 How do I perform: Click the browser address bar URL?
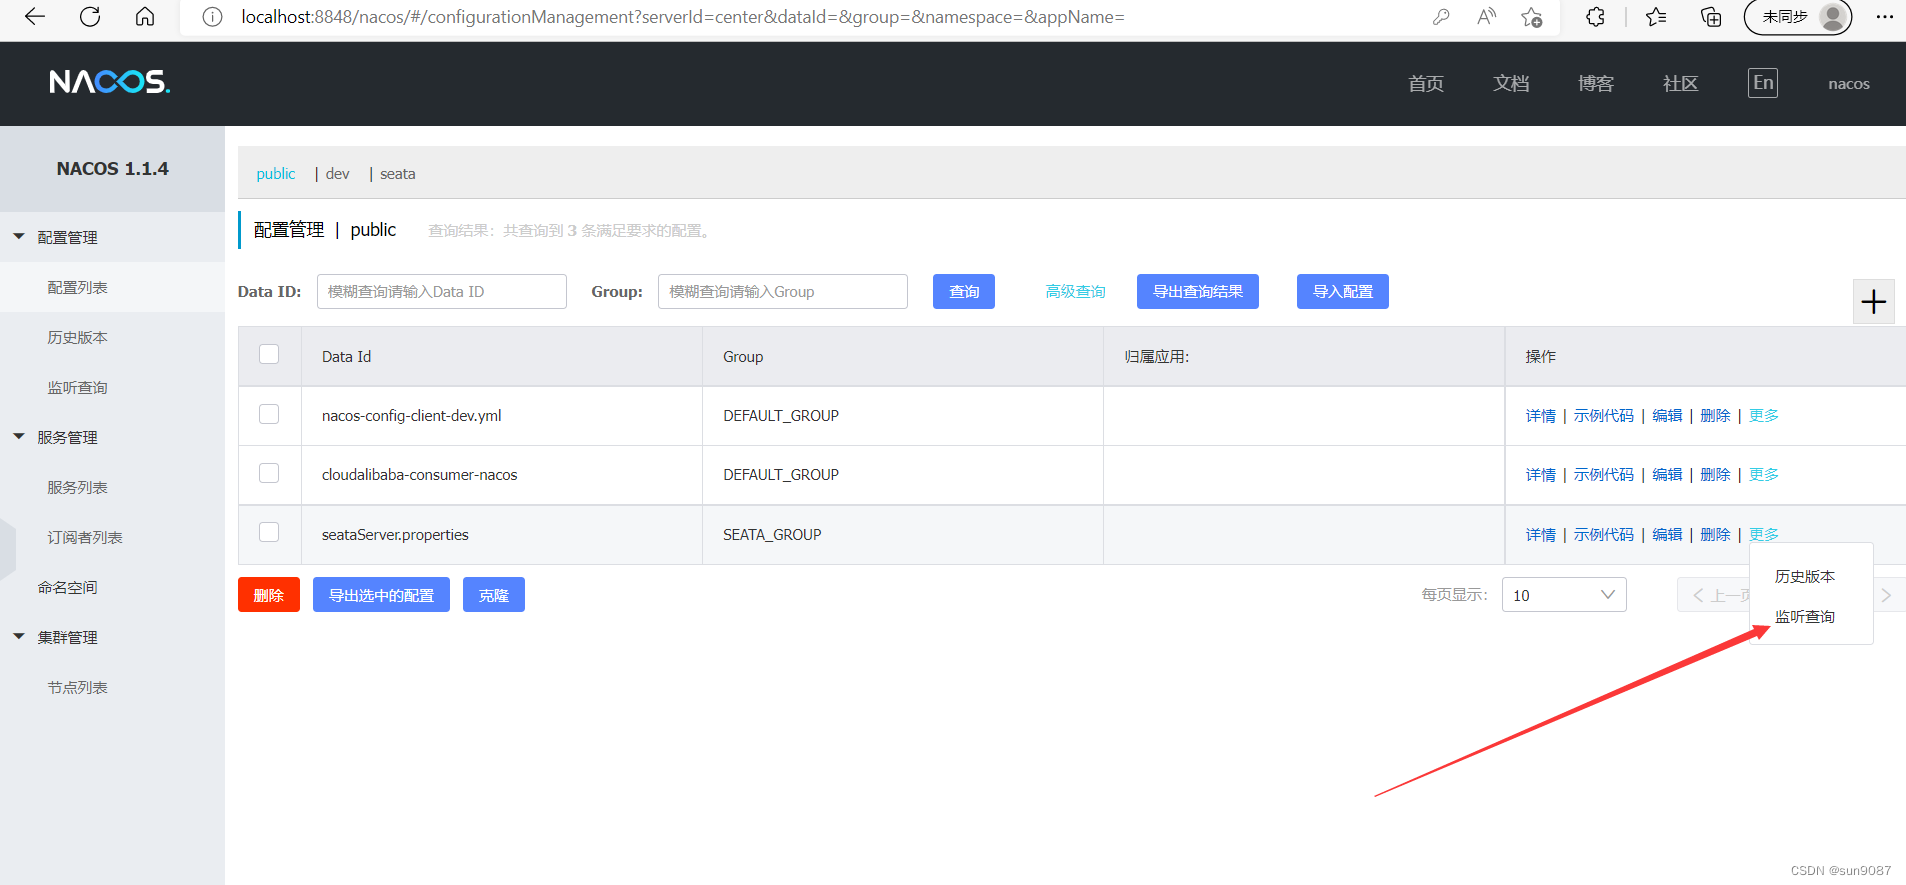click(x=683, y=17)
